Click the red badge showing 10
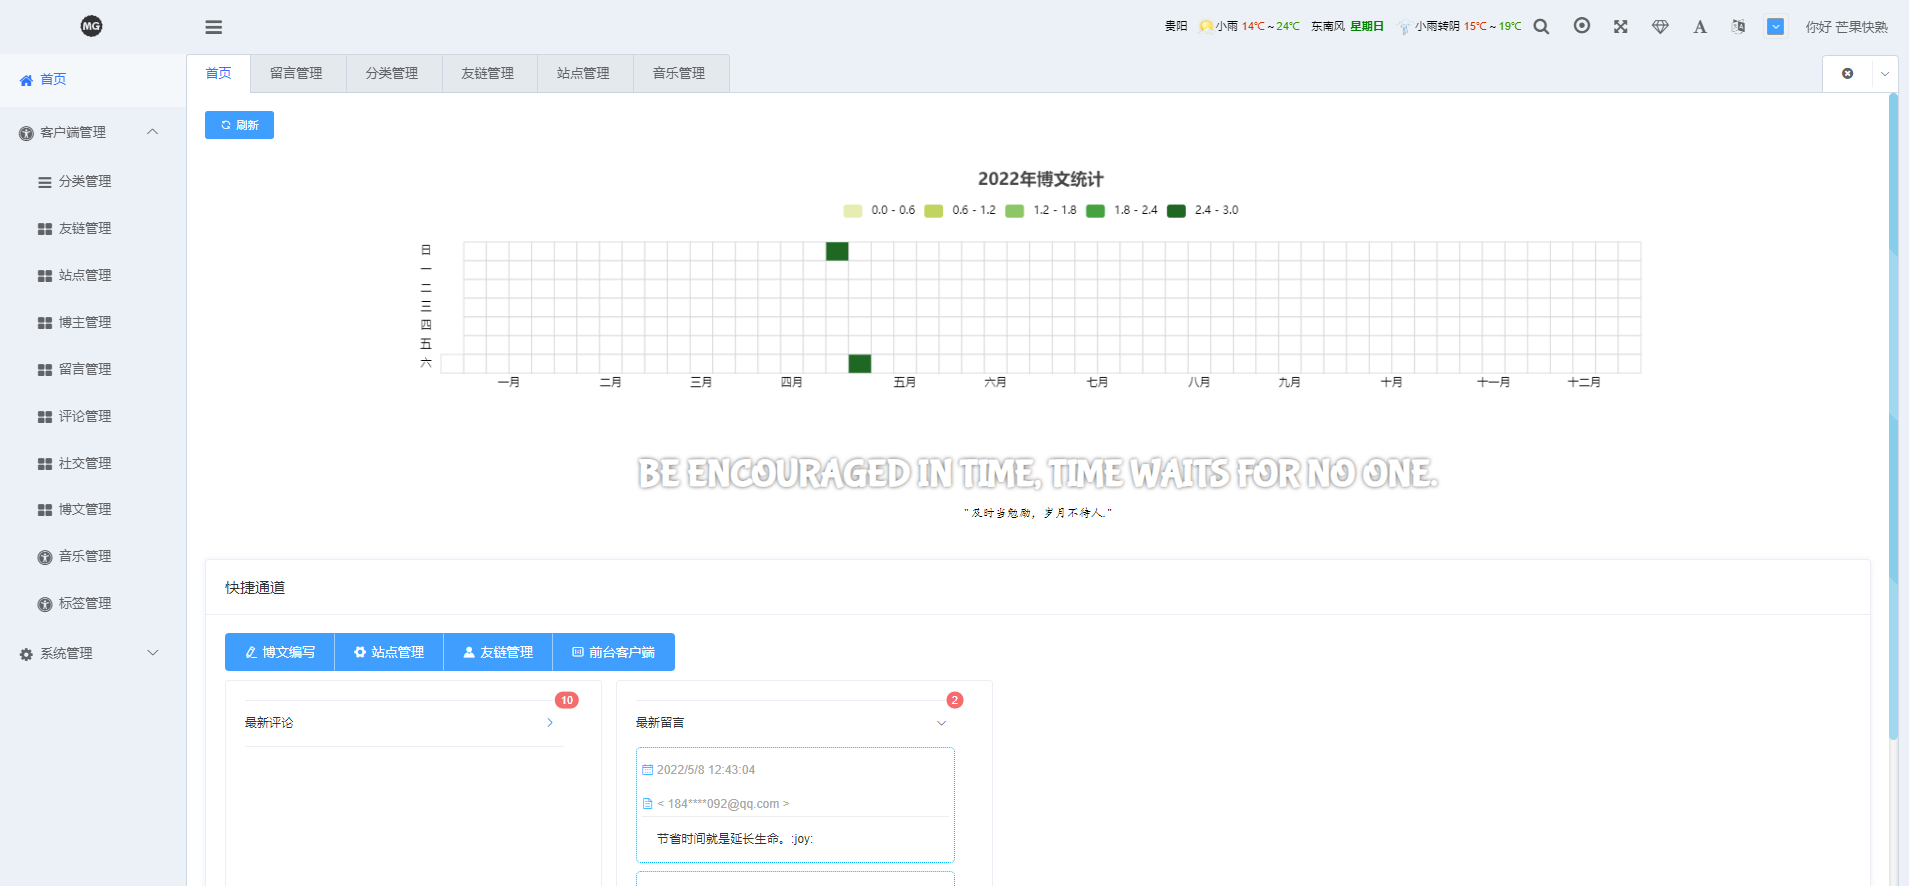The height and width of the screenshot is (886, 1909). click(x=567, y=700)
